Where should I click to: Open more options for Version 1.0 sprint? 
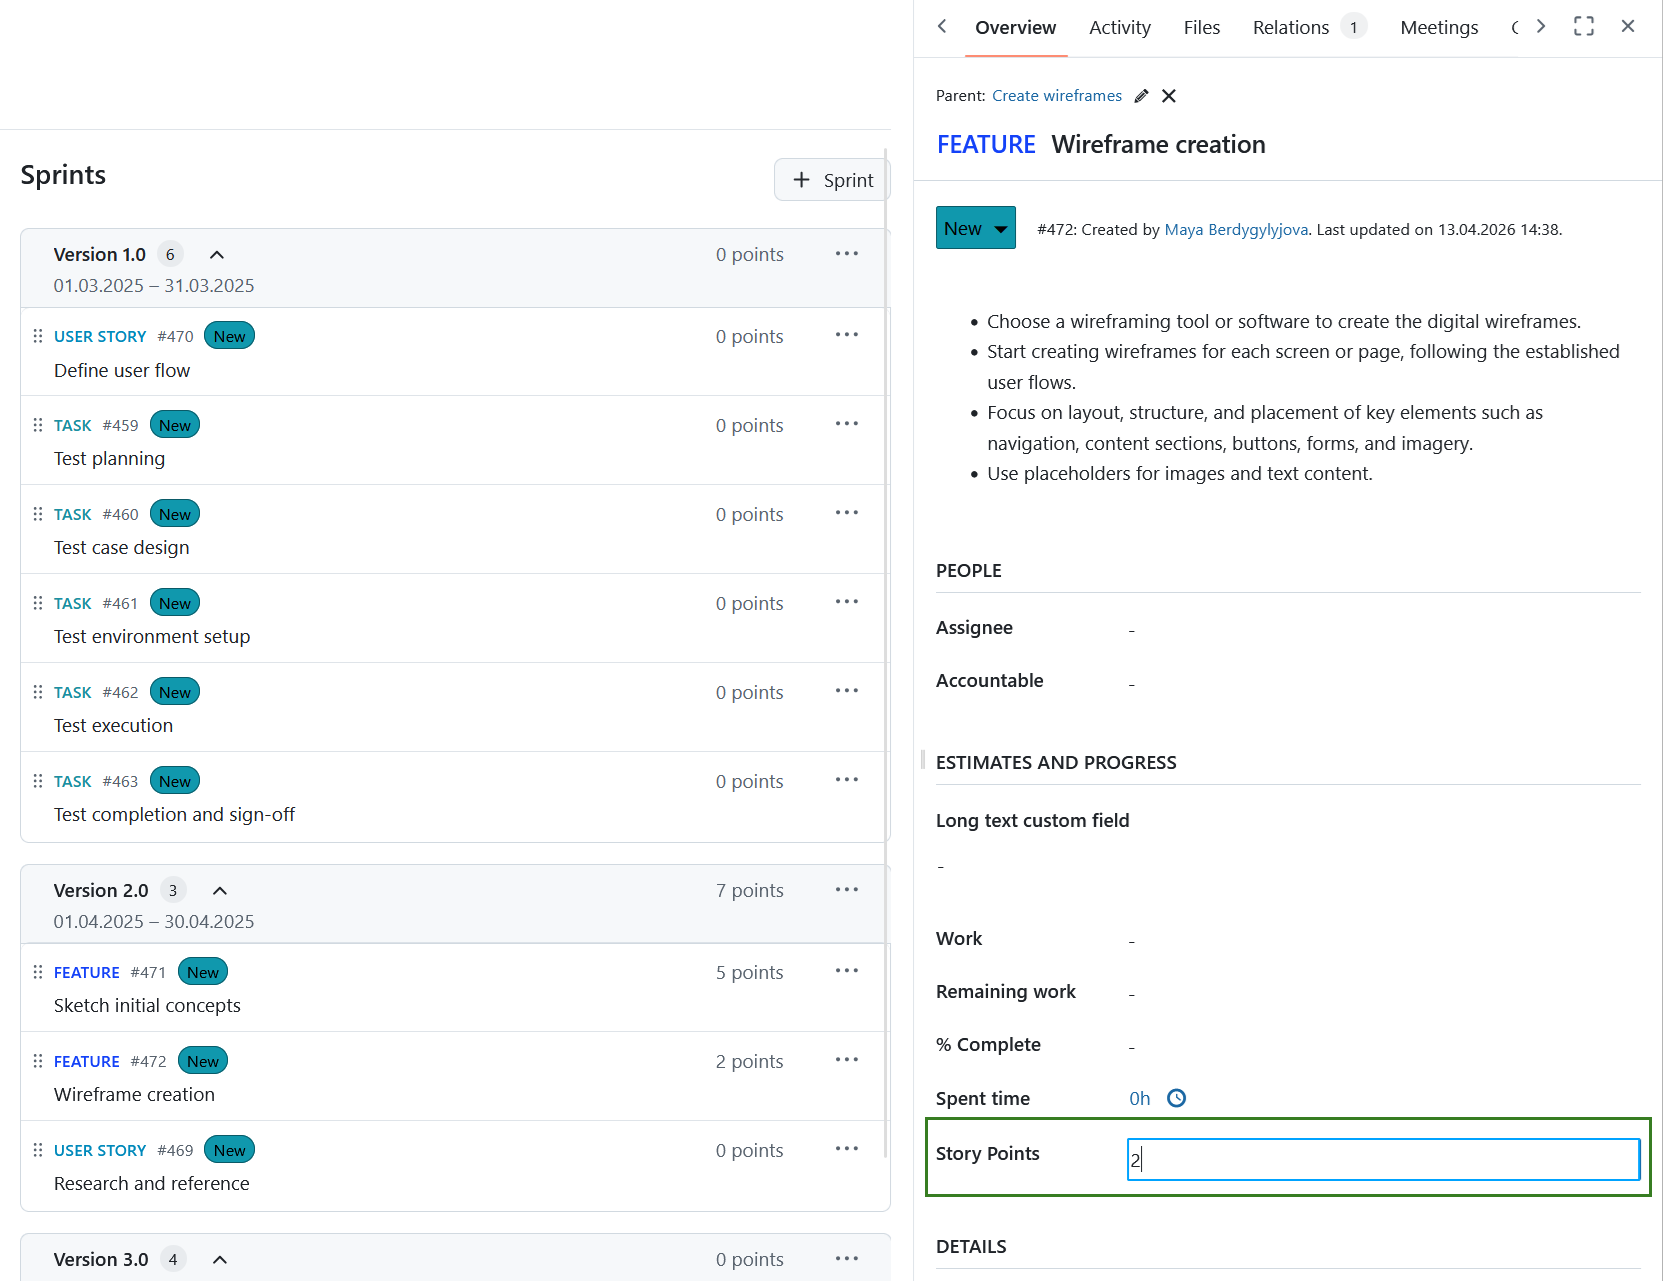tap(846, 253)
